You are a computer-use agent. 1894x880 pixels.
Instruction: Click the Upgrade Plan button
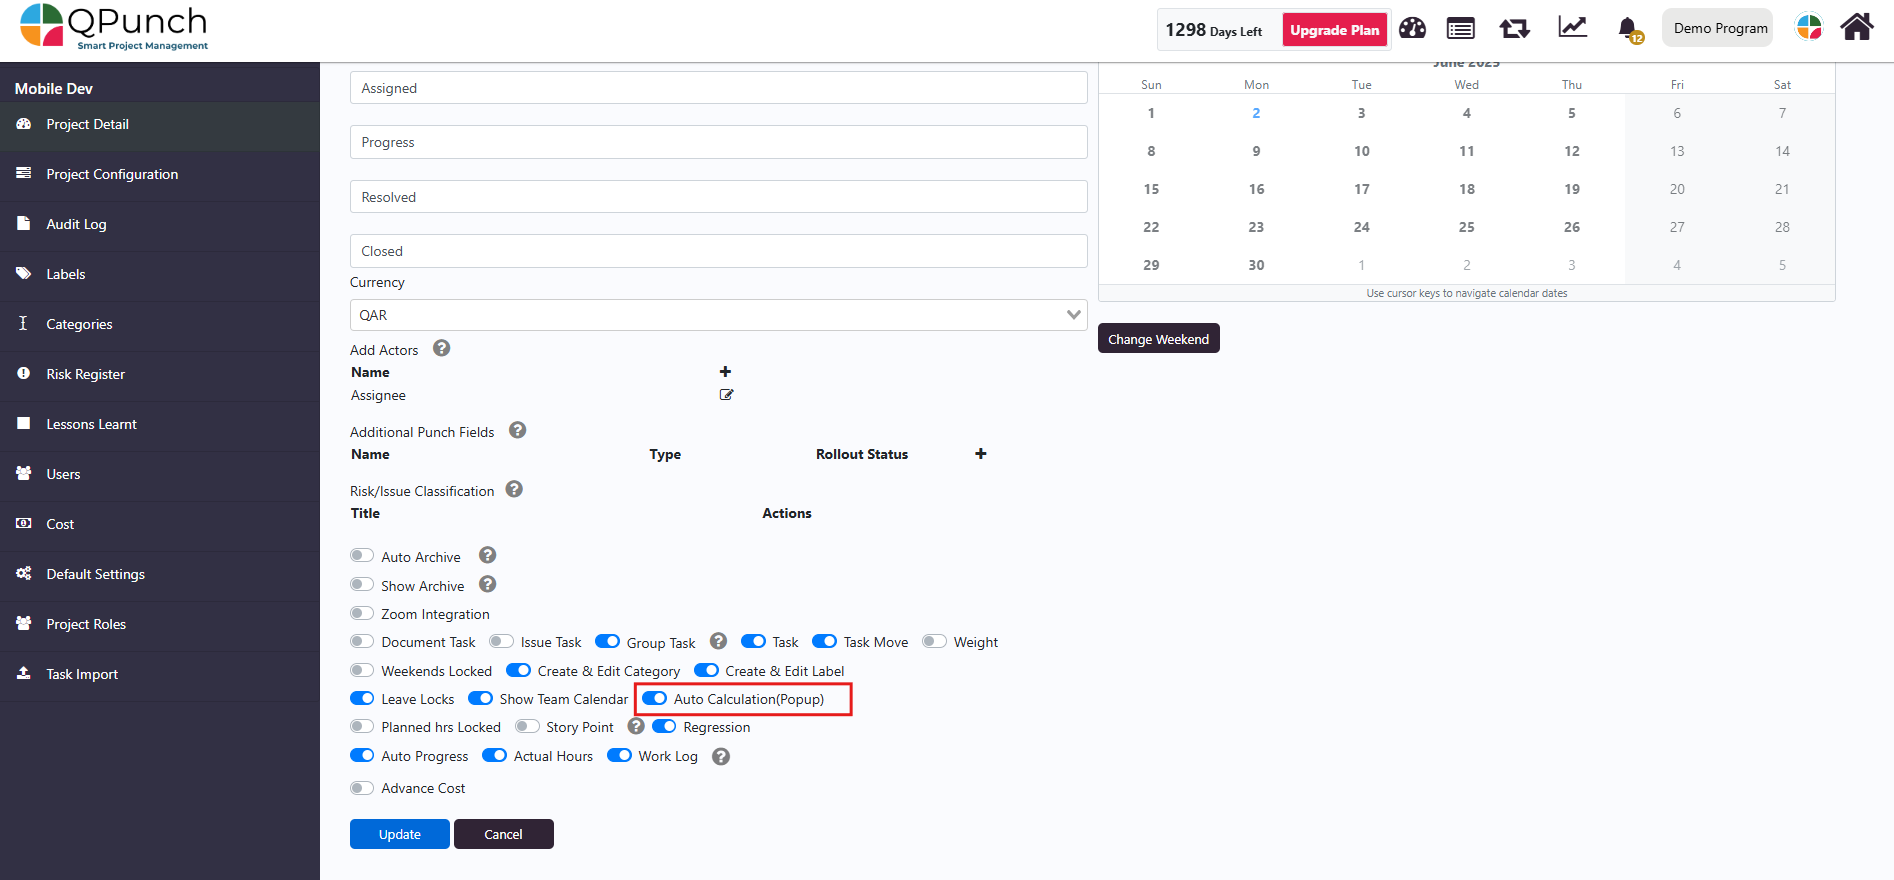coord(1334,30)
